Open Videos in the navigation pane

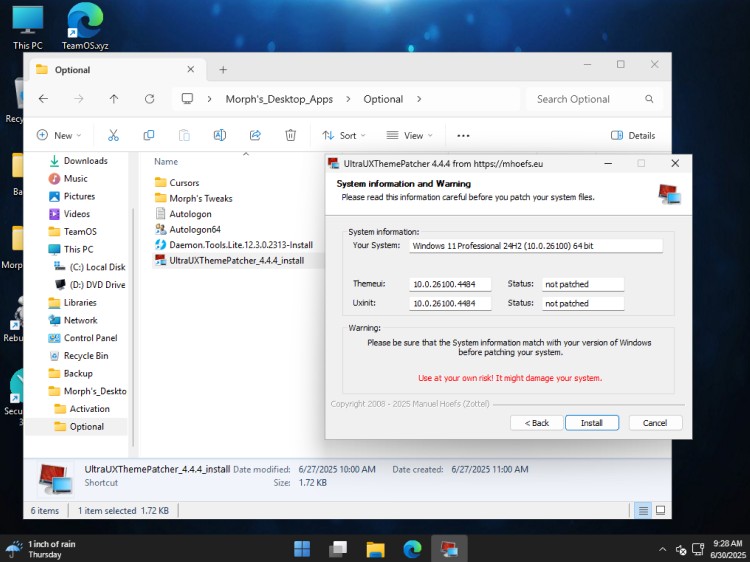[69, 214]
